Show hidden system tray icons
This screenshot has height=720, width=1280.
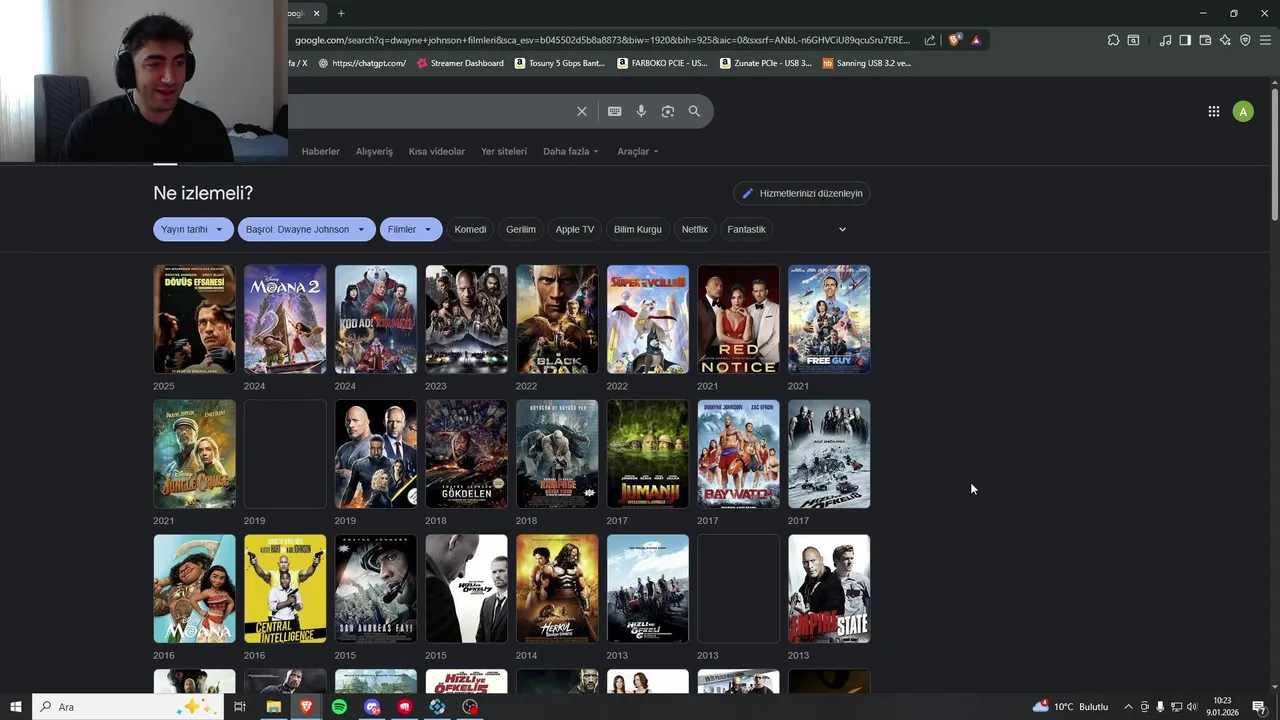click(1128, 707)
